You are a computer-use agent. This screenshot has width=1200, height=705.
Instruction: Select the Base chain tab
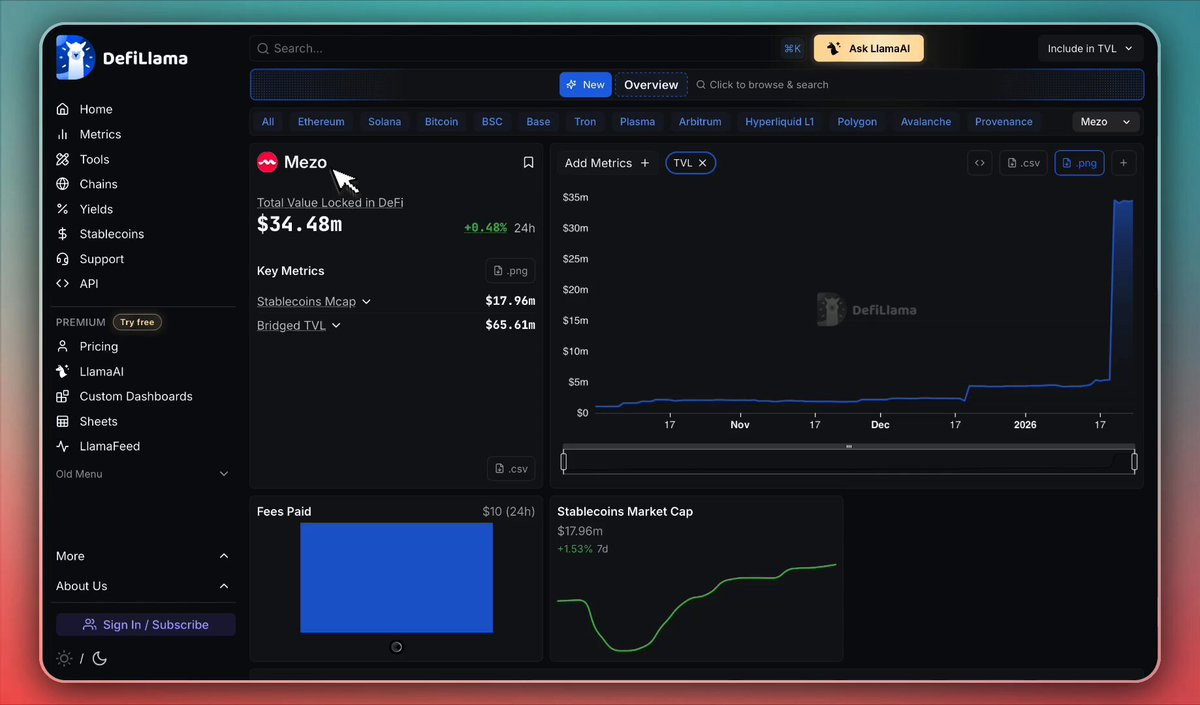[538, 122]
